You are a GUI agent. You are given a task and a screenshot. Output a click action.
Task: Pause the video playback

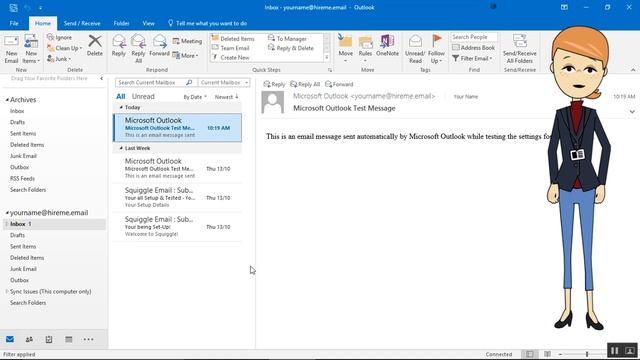point(614,351)
